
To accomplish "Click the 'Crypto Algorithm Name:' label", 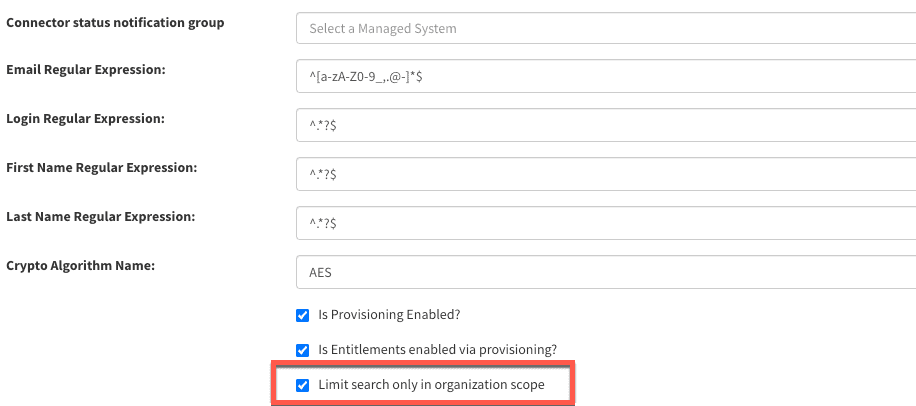I will [x=82, y=264].
